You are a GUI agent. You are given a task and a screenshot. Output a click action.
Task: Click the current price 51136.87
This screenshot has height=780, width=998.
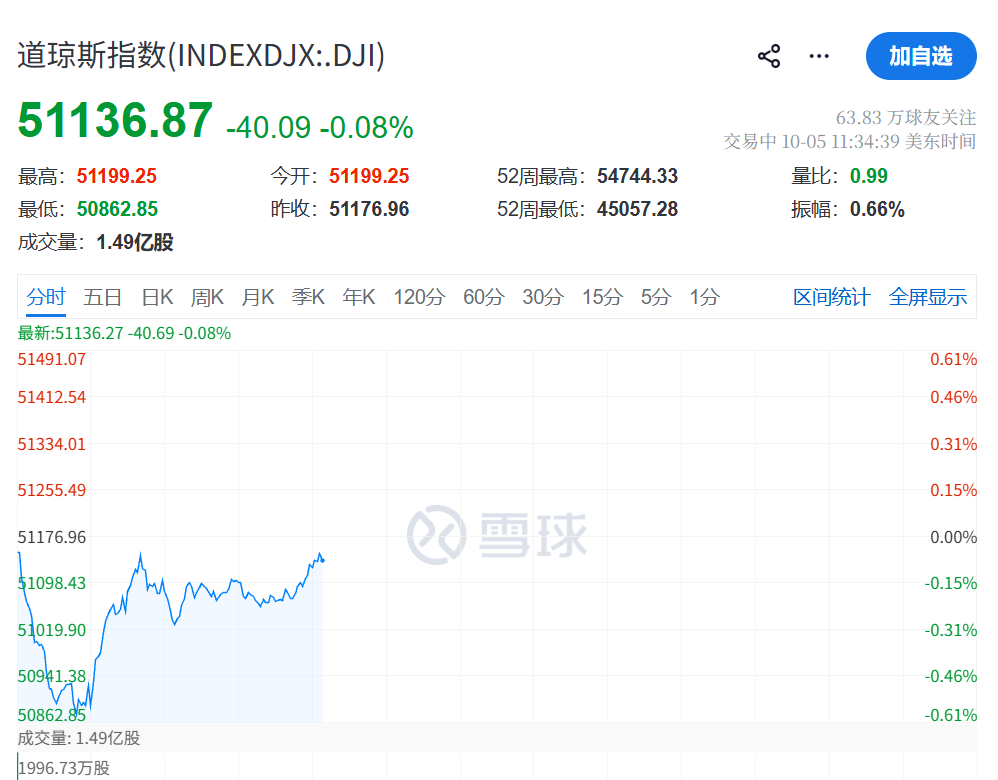pyautogui.click(x=115, y=120)
